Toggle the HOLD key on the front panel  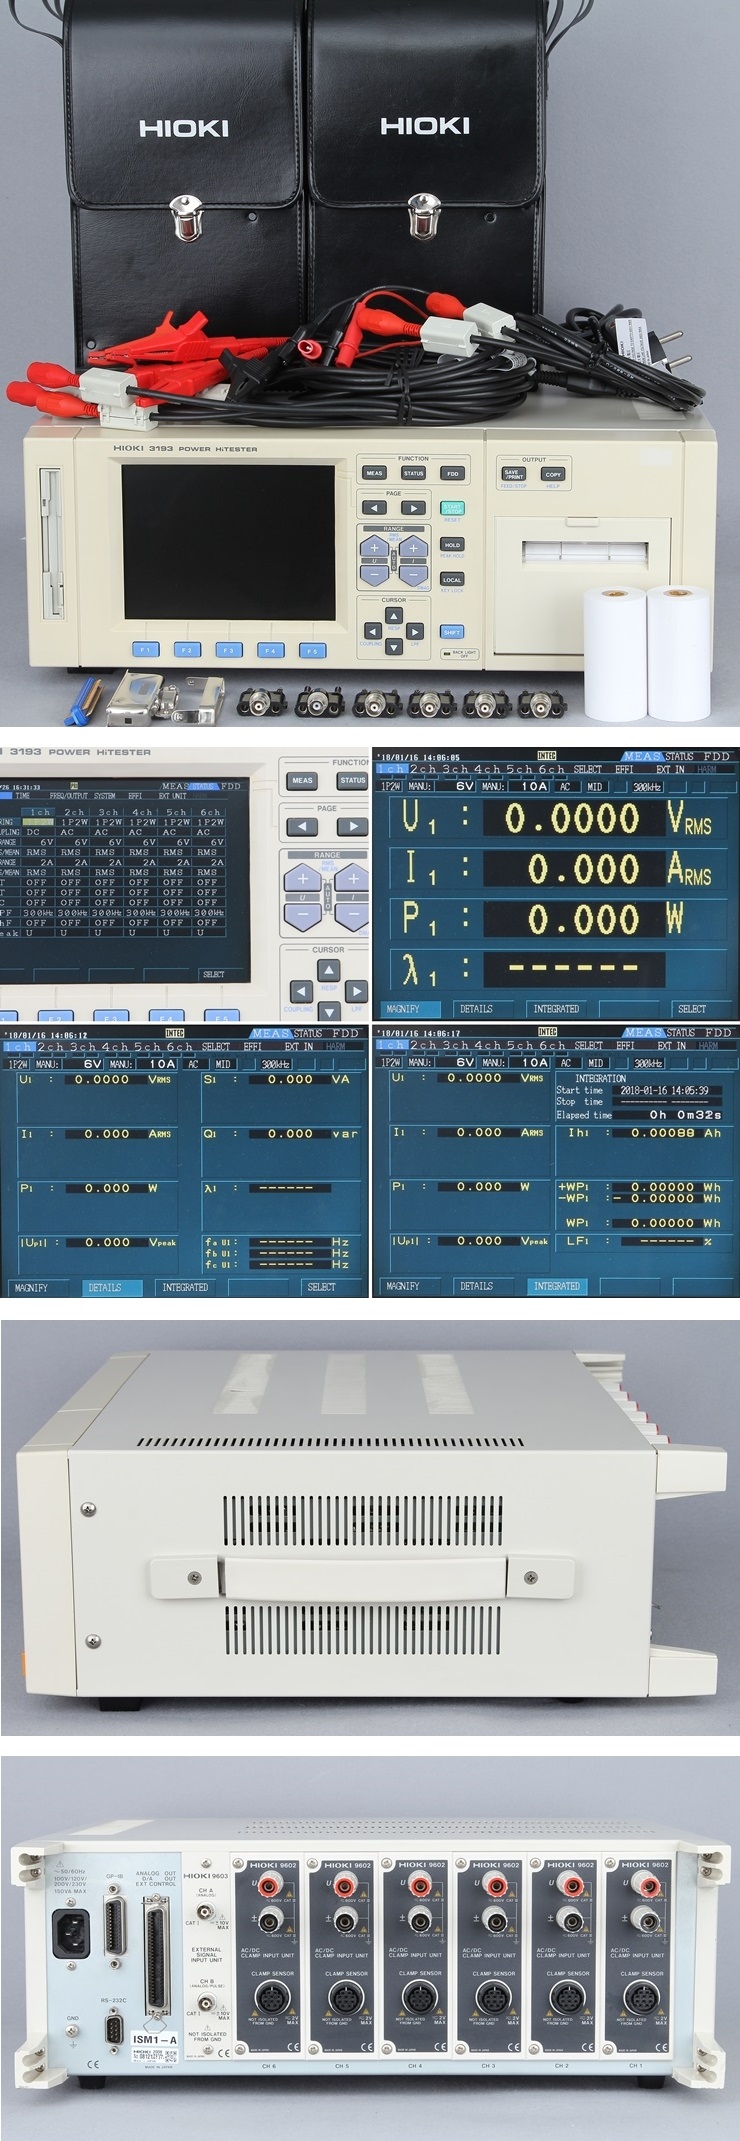click(x=452, y=545)
